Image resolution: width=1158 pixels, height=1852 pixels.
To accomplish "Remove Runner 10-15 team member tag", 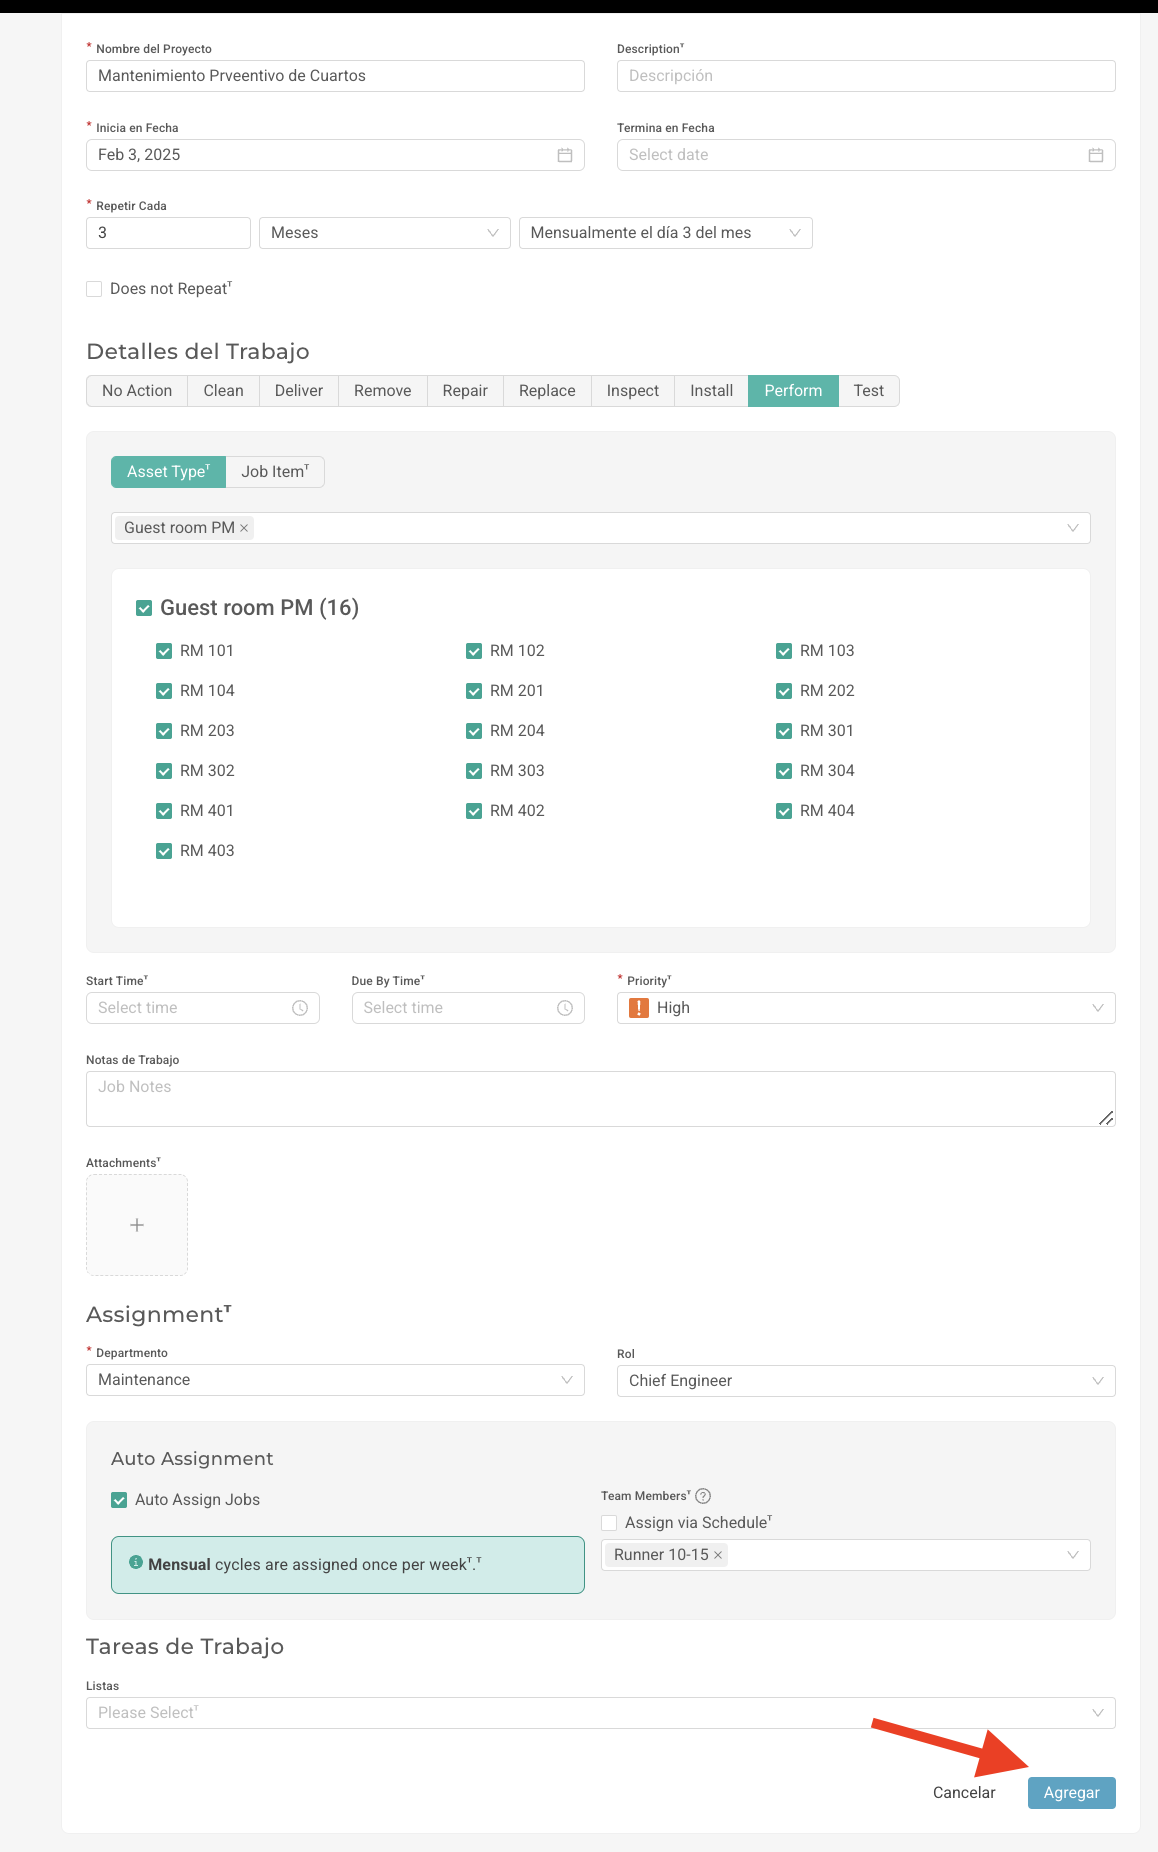I will coord(718,1555).
